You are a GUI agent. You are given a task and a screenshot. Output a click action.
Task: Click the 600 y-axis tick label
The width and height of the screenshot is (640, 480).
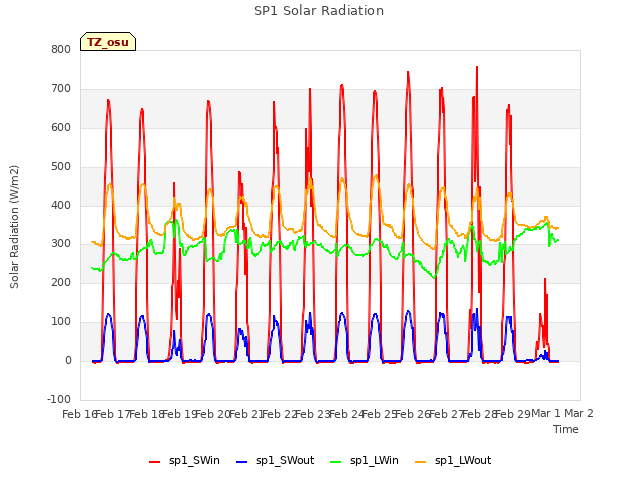point(61,127)
